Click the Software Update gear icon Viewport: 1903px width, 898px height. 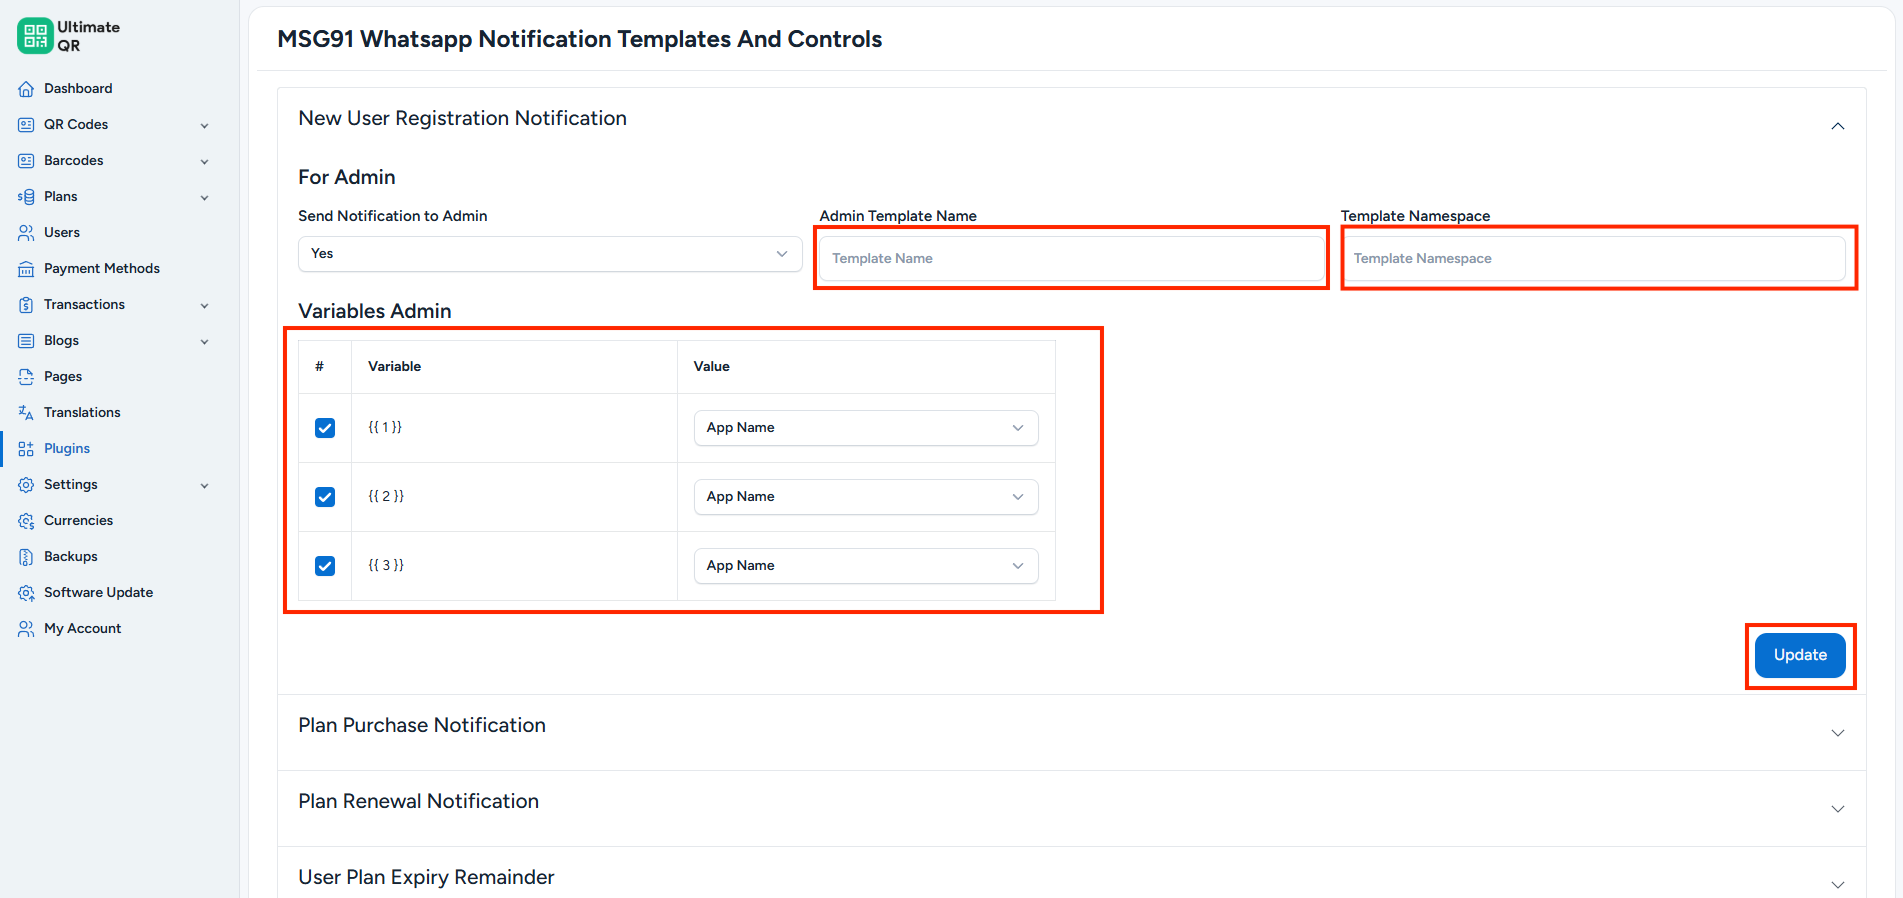[26, 593]
